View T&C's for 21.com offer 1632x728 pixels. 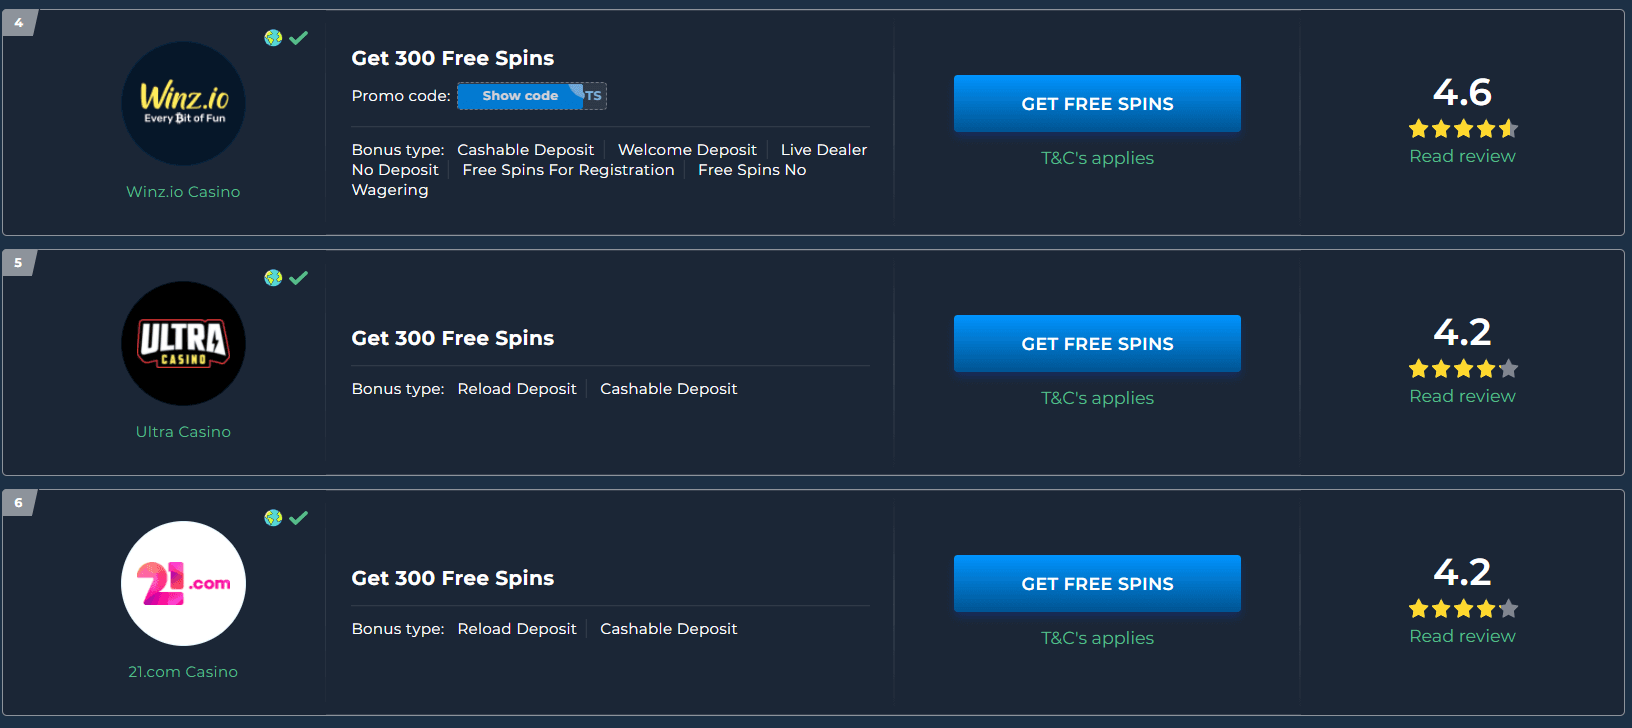1097,638
